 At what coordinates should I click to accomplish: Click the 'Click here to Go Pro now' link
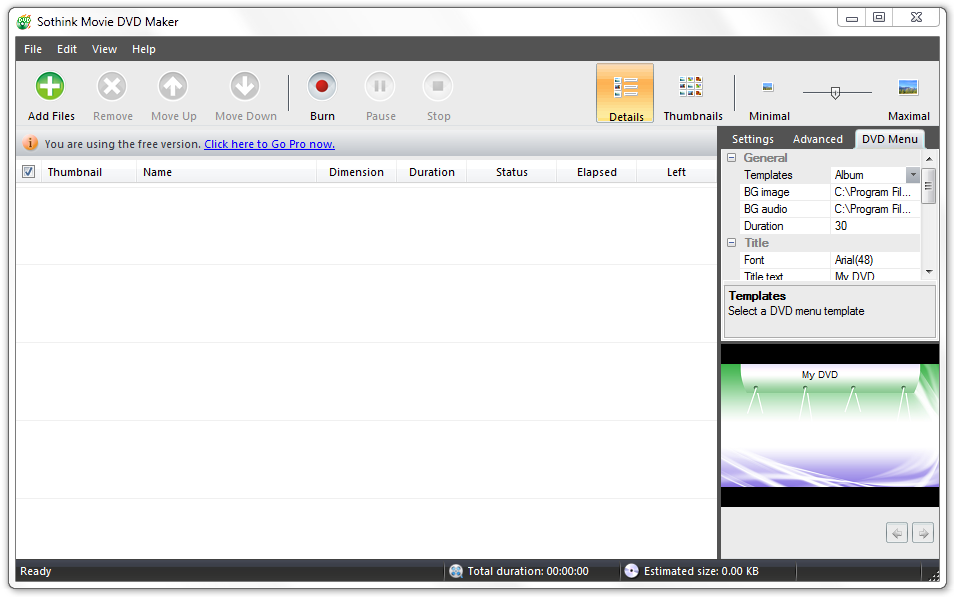(x=270, y=144)
